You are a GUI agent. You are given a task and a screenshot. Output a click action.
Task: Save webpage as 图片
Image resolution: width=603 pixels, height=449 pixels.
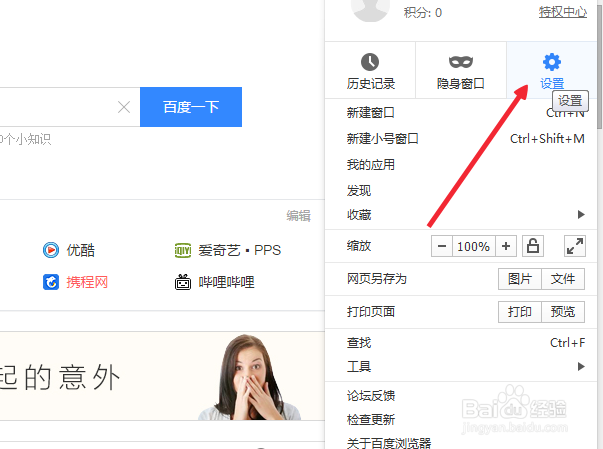pyautogui.click(x=520, y=279)
